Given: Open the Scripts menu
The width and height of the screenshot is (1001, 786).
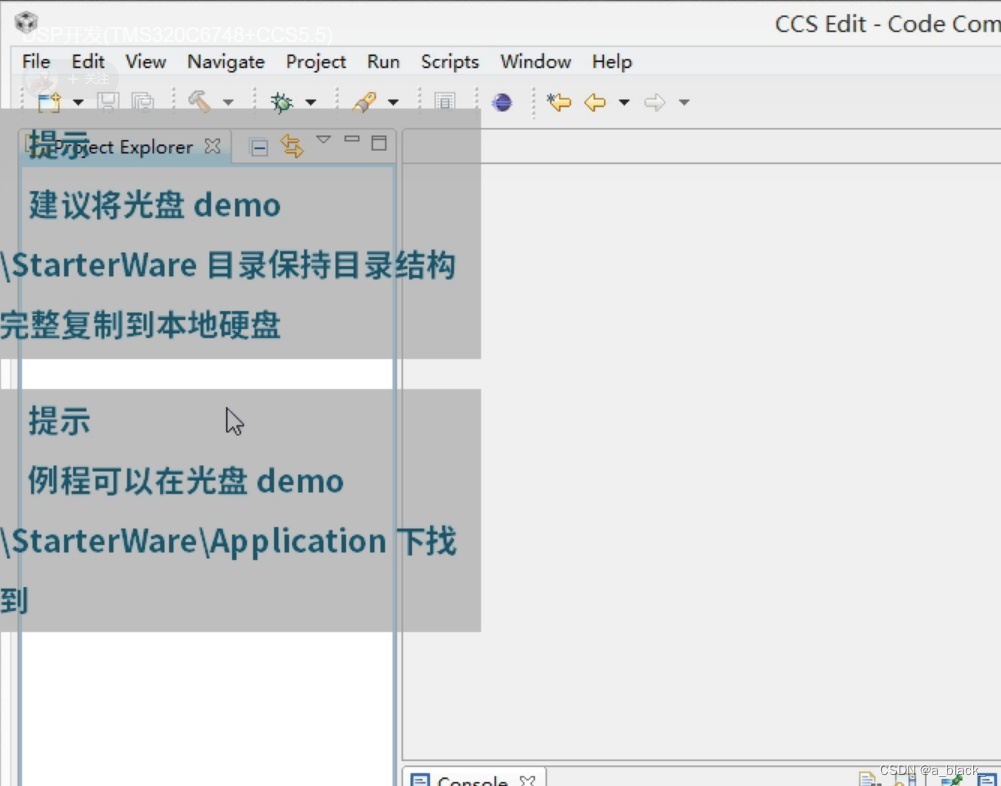Looking at the screenshot, I should click(449, 61).
